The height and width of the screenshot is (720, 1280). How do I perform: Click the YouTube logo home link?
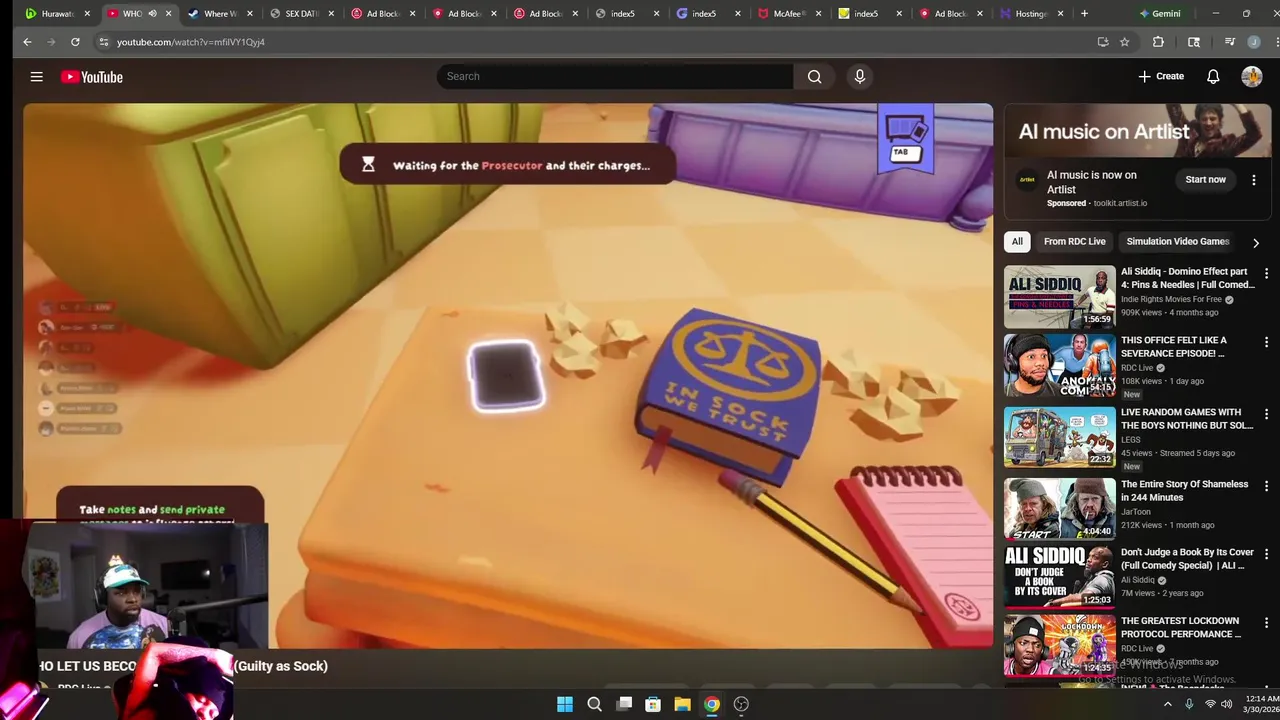91,77
